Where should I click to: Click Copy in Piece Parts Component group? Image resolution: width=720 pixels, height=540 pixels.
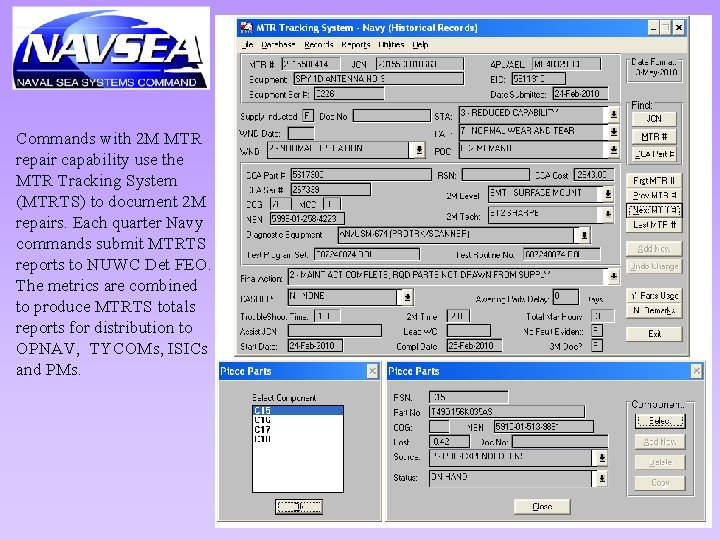pyautogui.click(x=660, y=483)
